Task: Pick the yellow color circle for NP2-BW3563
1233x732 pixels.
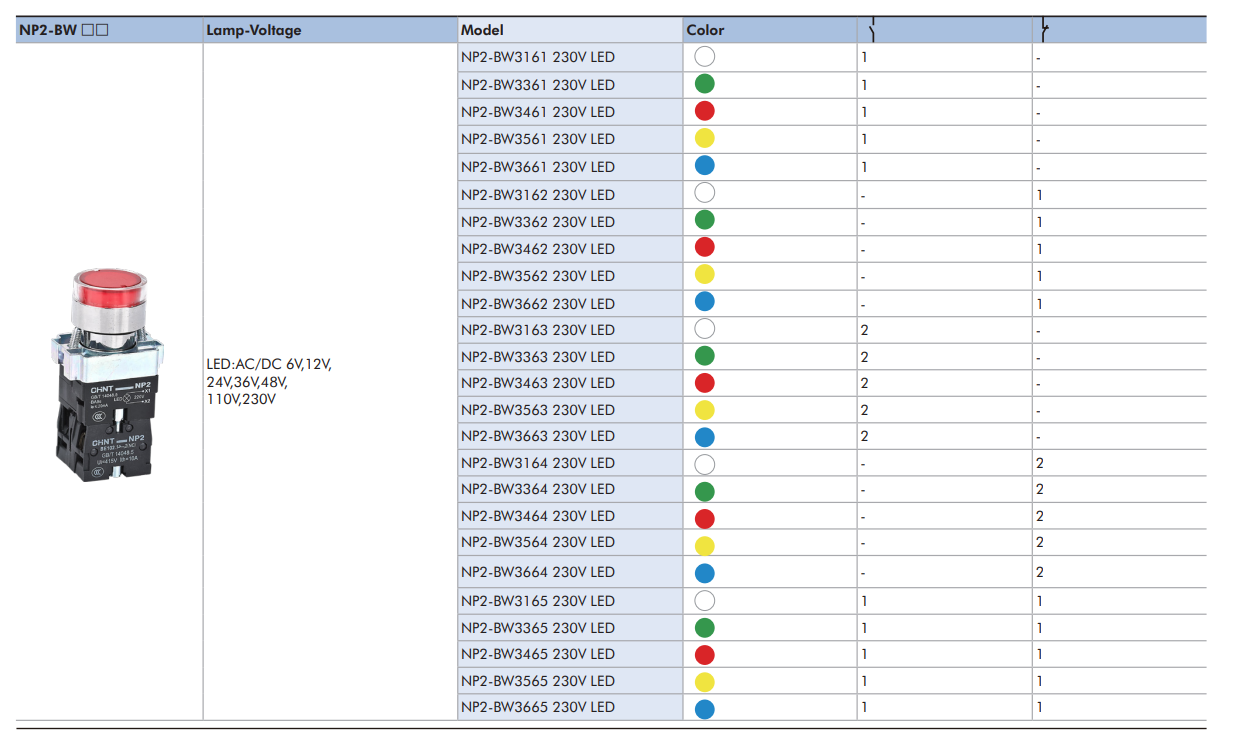Action: 705,410
